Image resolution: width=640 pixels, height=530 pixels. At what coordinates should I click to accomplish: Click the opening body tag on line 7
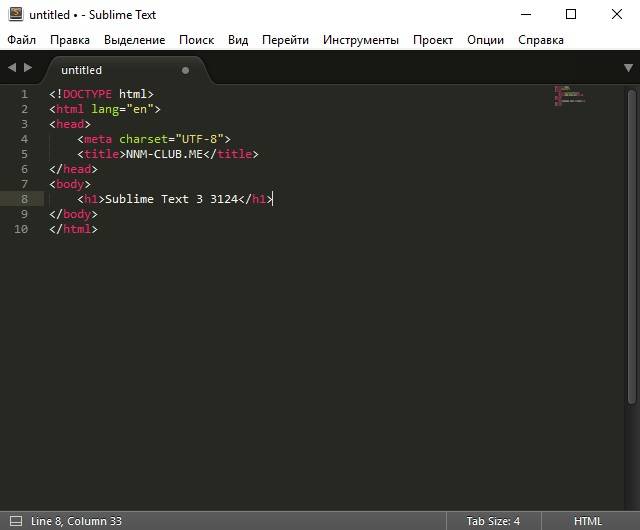point(70,184)
